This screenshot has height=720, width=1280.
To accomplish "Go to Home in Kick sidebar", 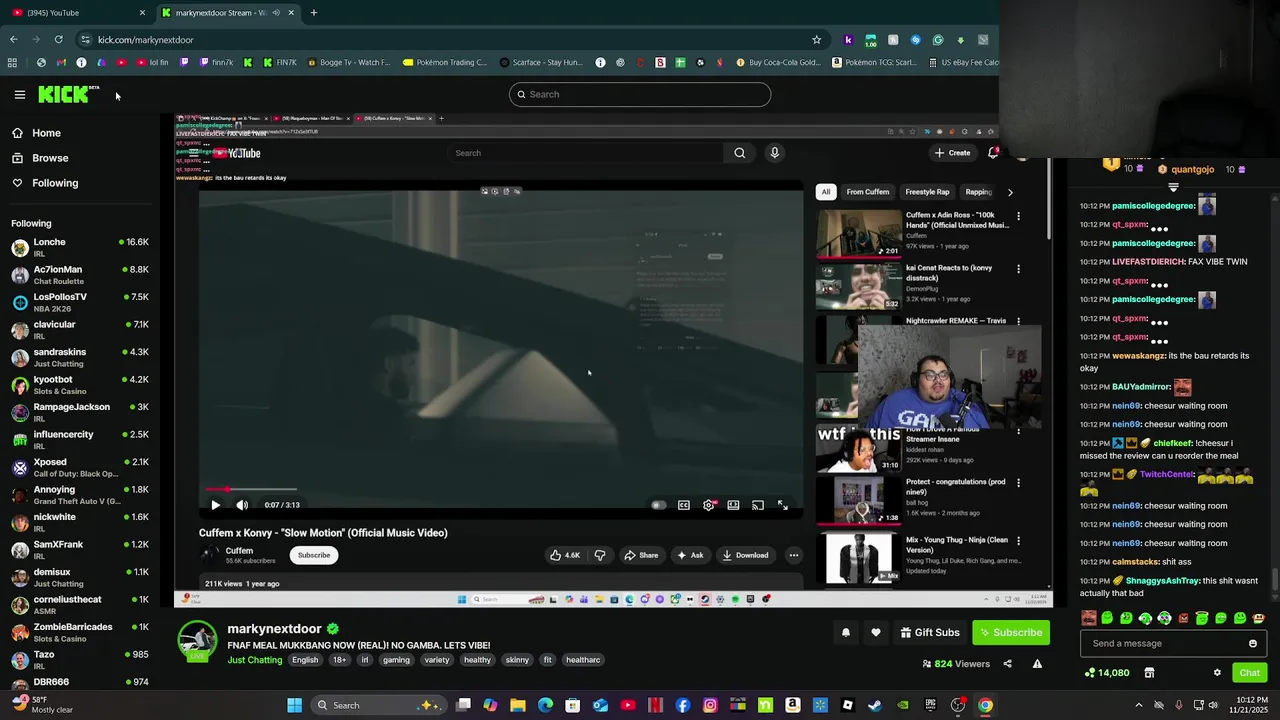I will pyautogui.click(x=46, y=133).
